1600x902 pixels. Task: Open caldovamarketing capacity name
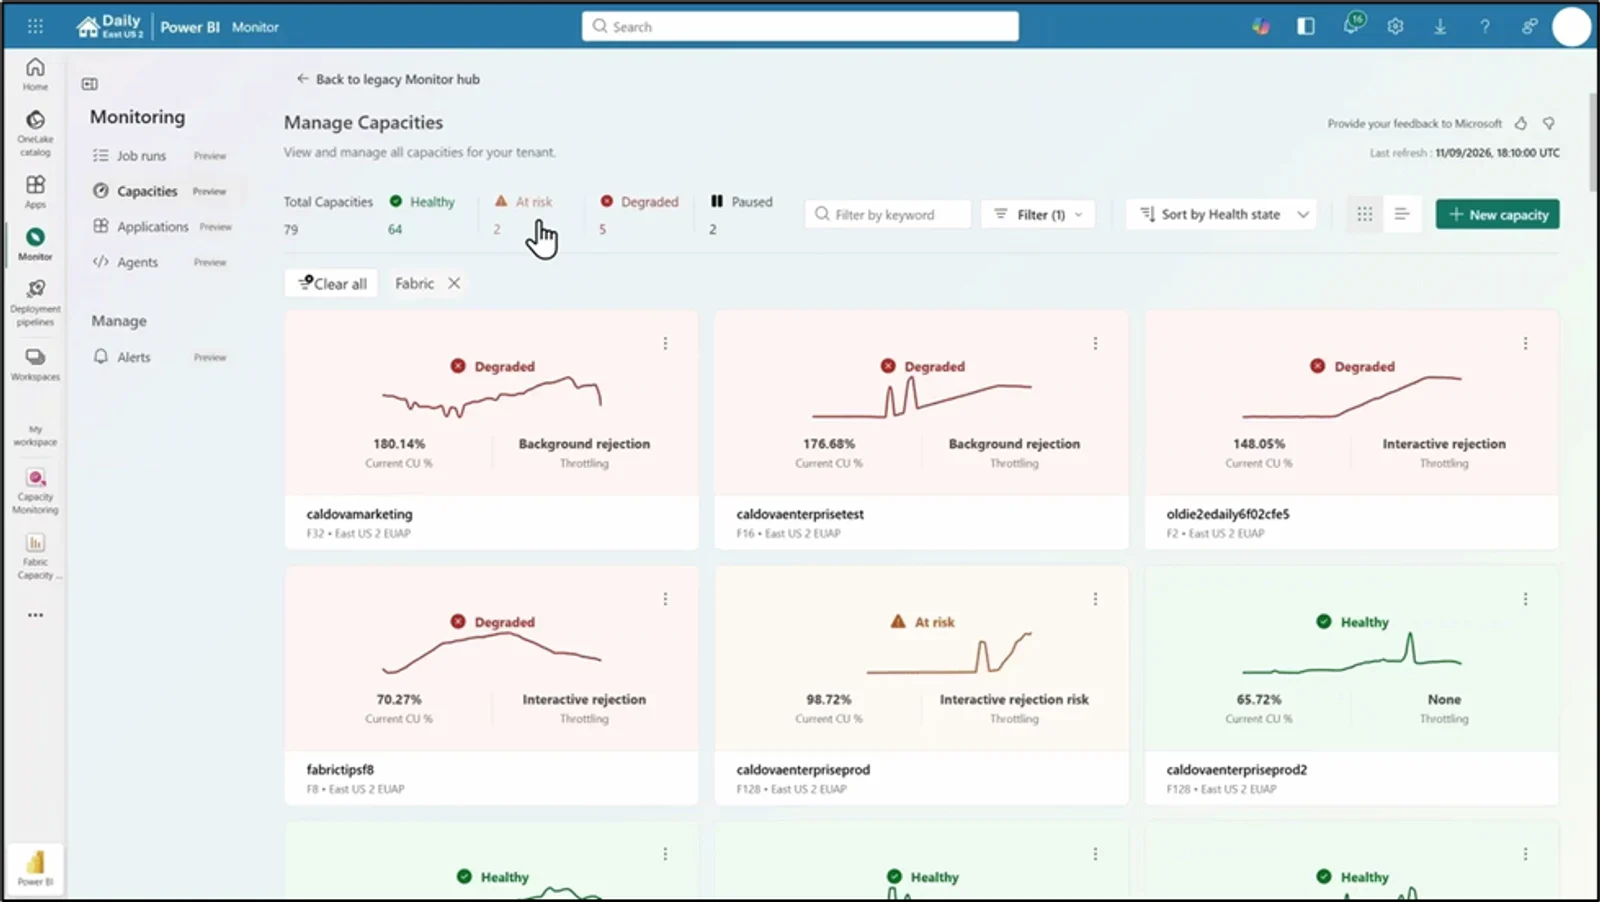(x=359, y=514)
